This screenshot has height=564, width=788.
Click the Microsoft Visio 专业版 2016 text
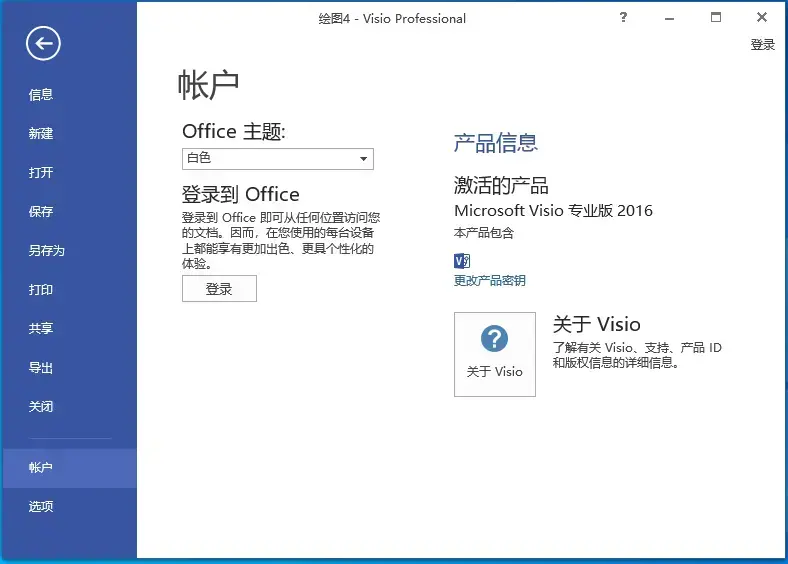coord(553,210)
